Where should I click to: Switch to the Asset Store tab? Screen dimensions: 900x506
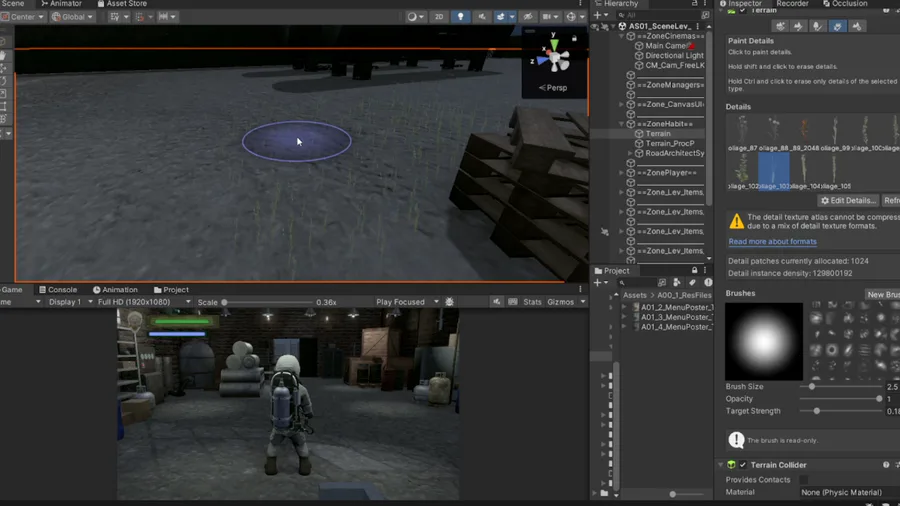tap(122, 3)
